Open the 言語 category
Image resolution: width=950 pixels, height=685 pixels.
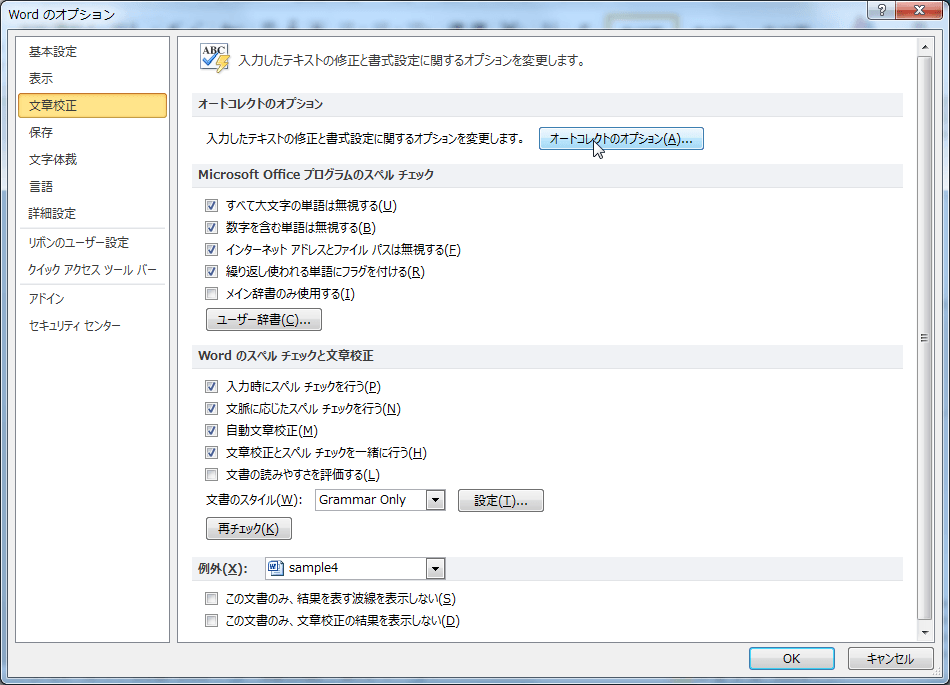pos(92,187)
